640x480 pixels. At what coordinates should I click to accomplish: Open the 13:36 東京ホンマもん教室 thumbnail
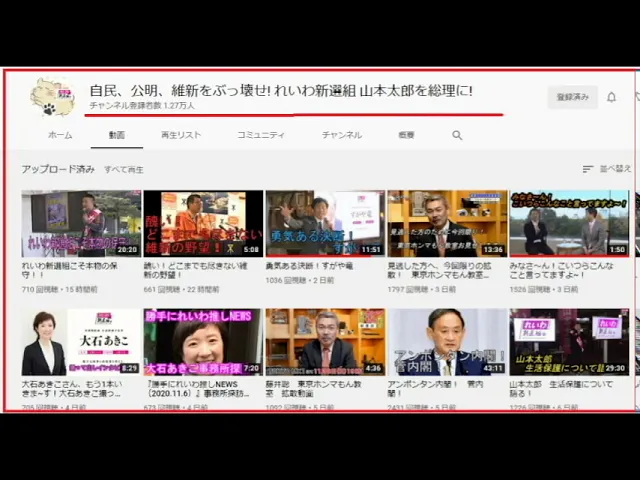tap(447, 224)
